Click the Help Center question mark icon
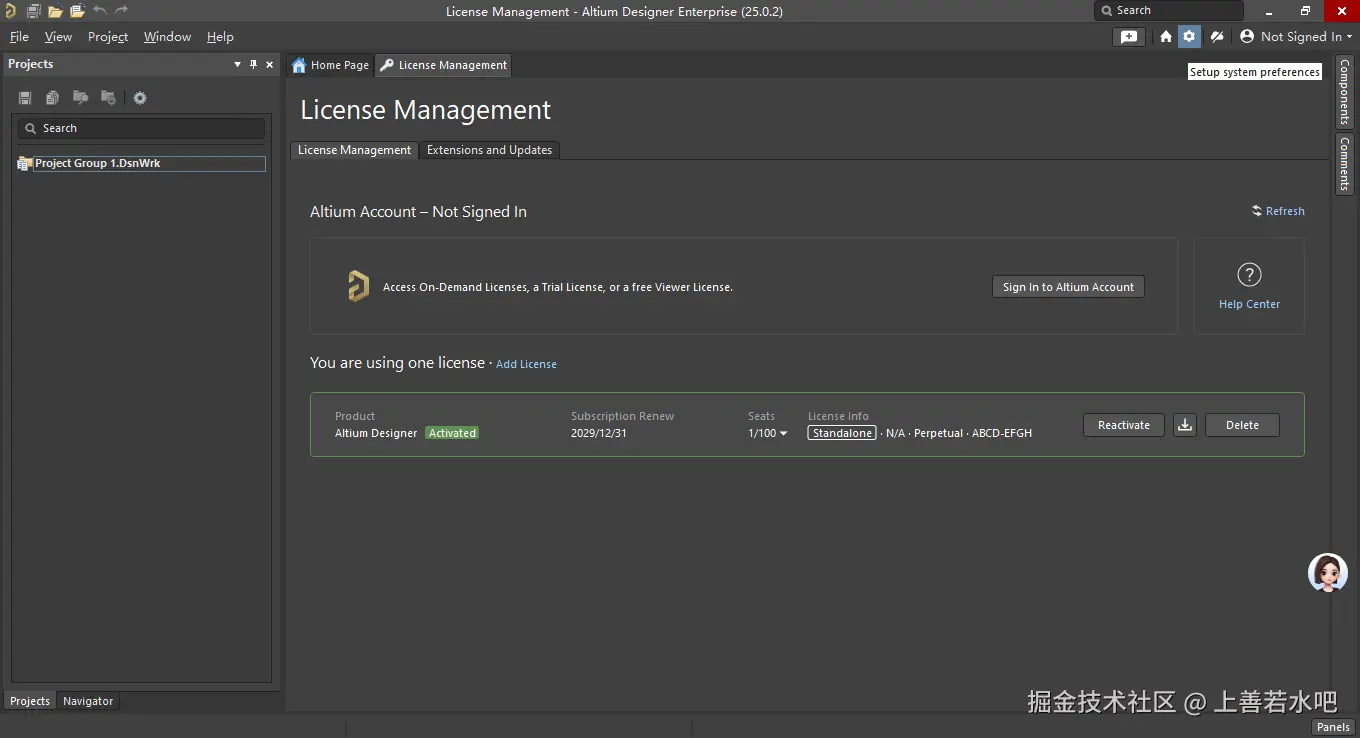The image size is (1360, 738). 1249,275
